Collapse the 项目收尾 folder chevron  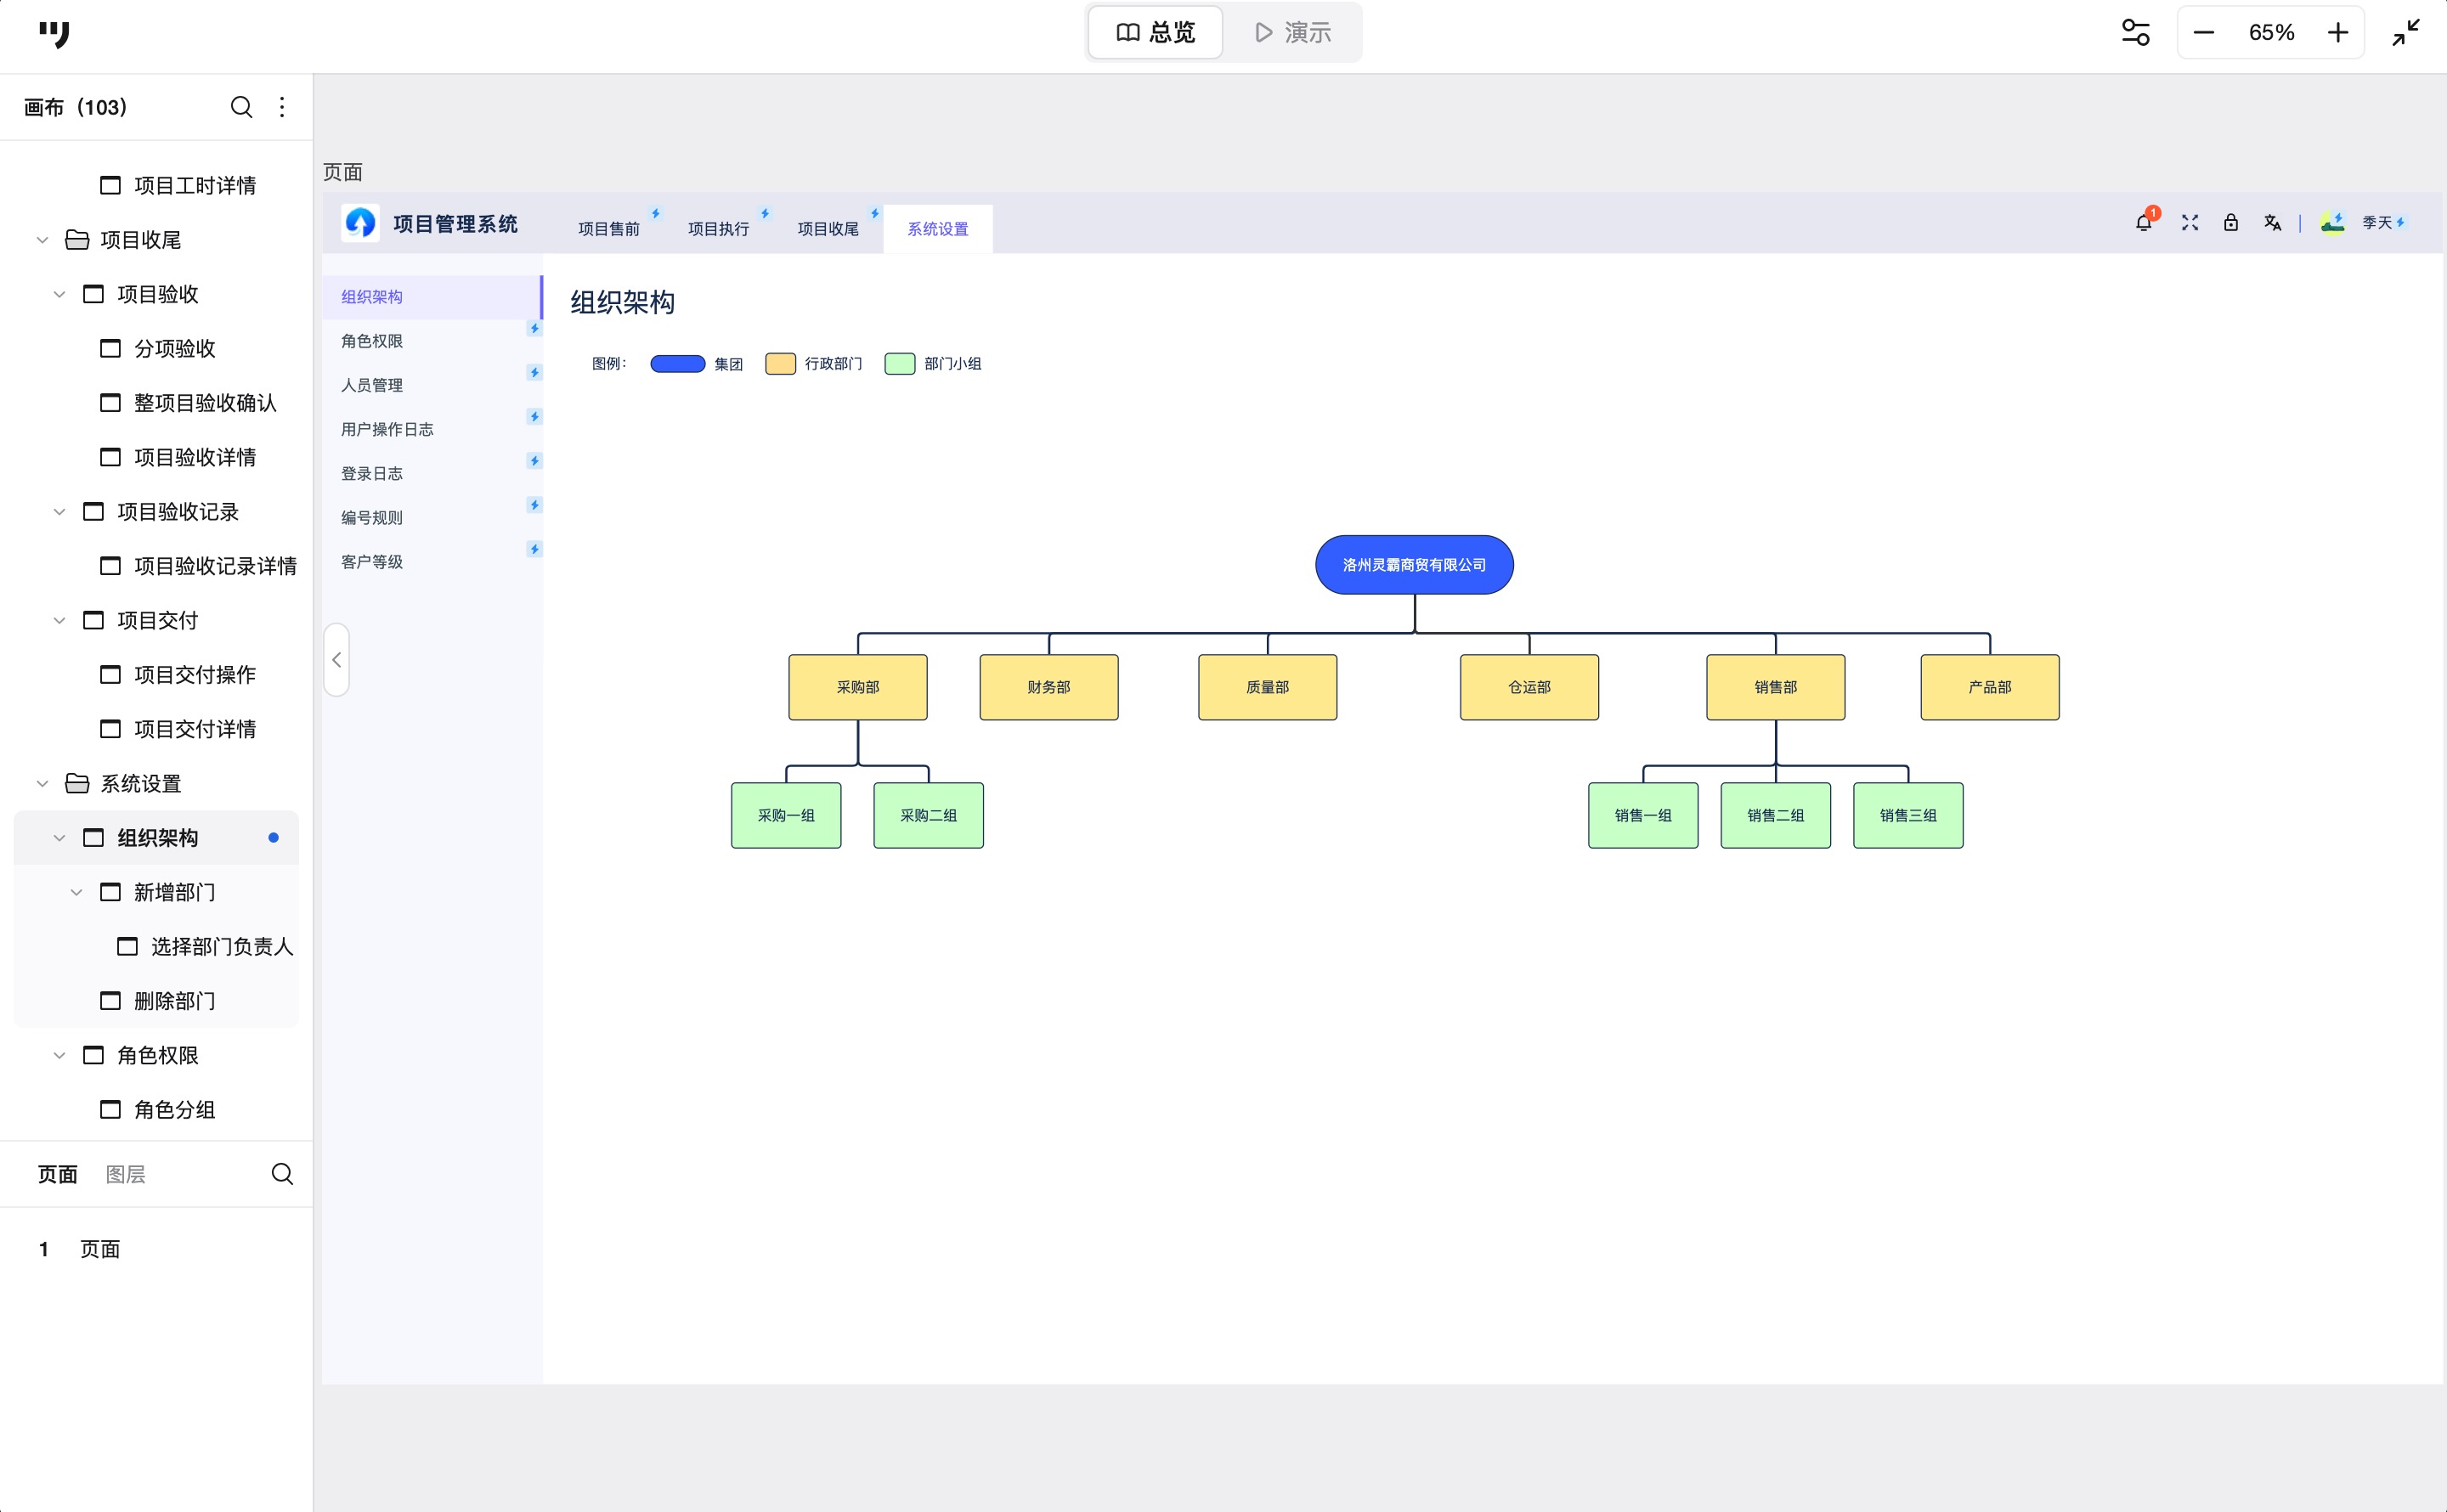(42, 240)
